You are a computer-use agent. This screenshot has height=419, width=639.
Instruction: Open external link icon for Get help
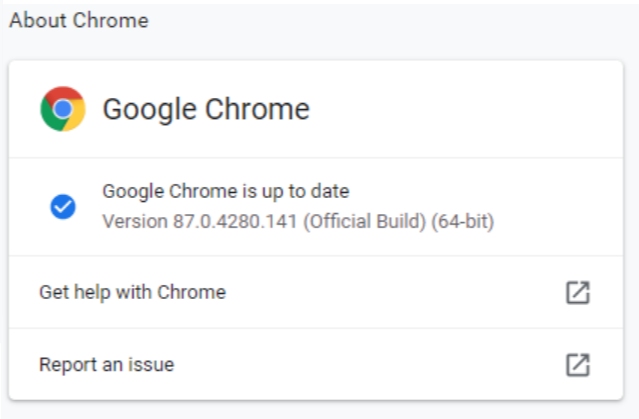click(578, 292)
